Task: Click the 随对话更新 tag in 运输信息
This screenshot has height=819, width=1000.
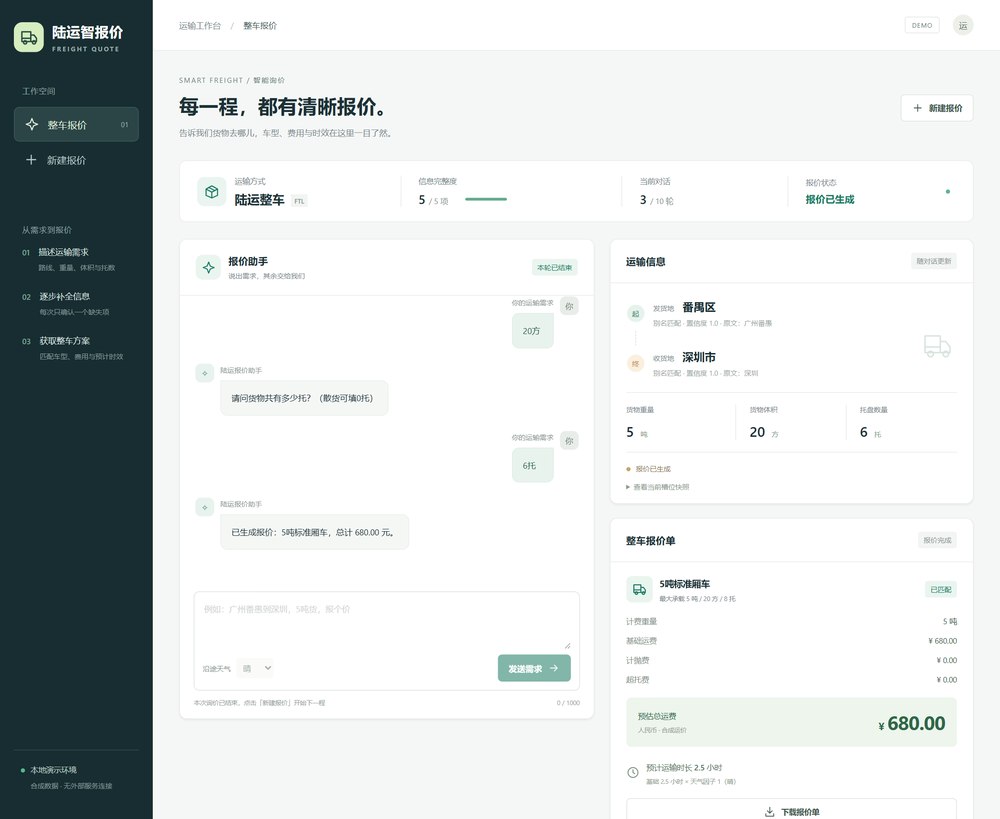Action: click(934, 261)
